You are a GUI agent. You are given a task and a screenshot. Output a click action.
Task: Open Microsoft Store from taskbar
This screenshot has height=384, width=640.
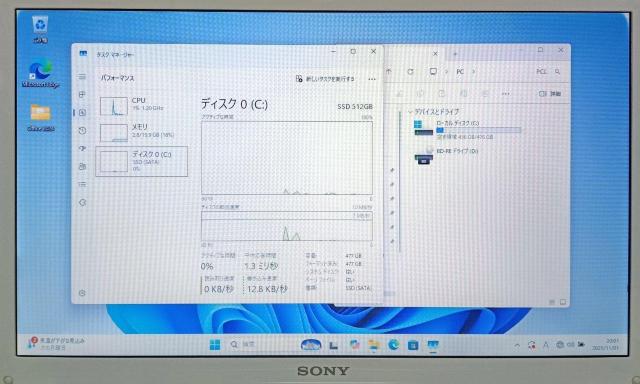pos(413,346)
